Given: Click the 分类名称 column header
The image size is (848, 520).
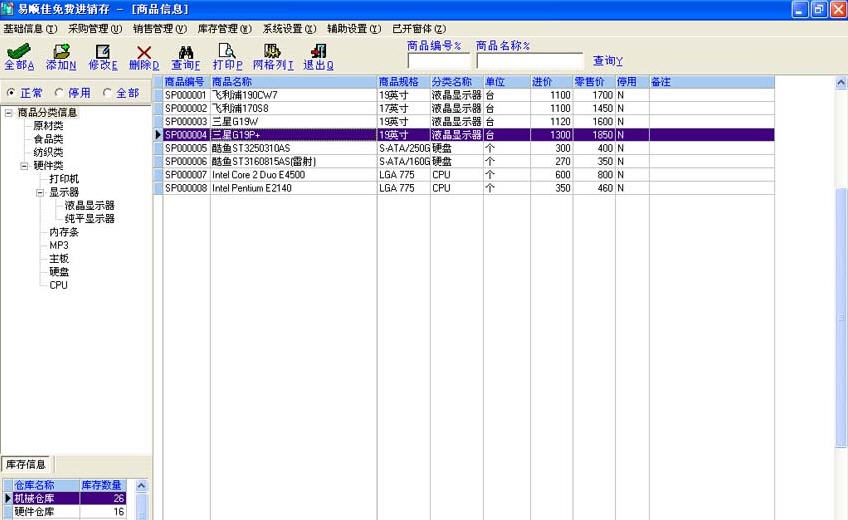Looking at the screenshot, I should click(x=456, y=82).
